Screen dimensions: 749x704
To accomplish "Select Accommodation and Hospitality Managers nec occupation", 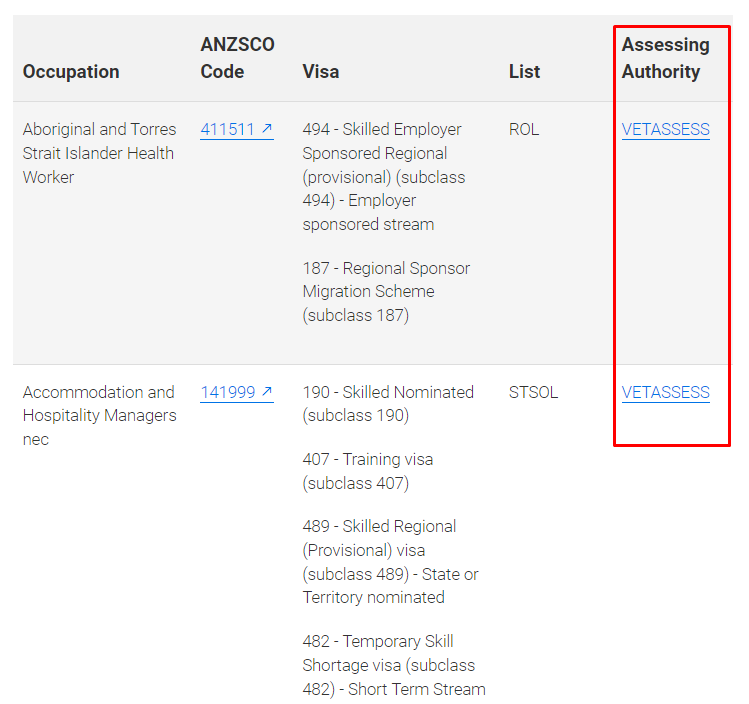I will 99,416.
